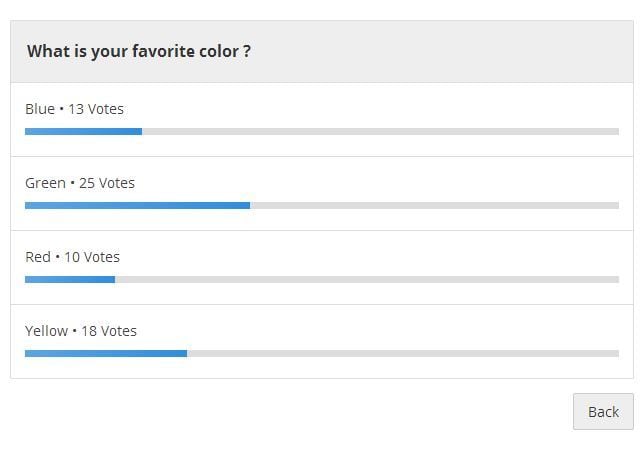Click the '25 Votes' count text
The image size is (643, 453).
[x=107, y=183]
